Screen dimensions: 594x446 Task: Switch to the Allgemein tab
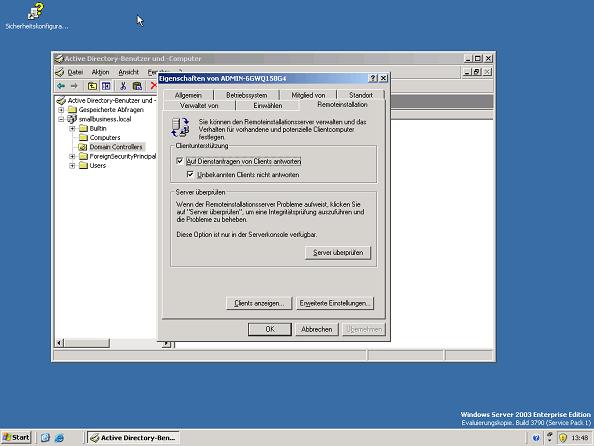pos(188,95)
